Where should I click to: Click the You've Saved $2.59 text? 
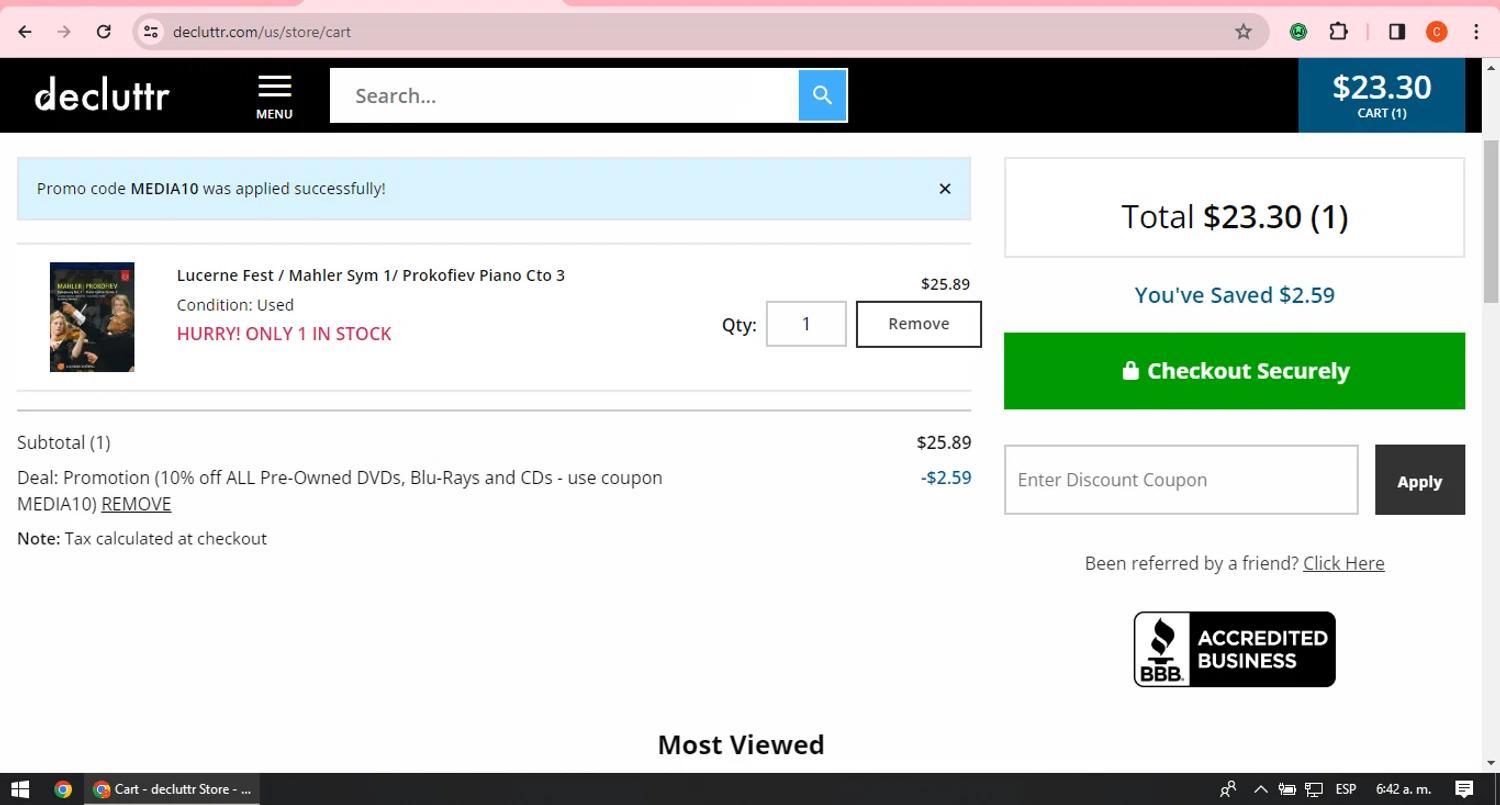click(1234, 295)
